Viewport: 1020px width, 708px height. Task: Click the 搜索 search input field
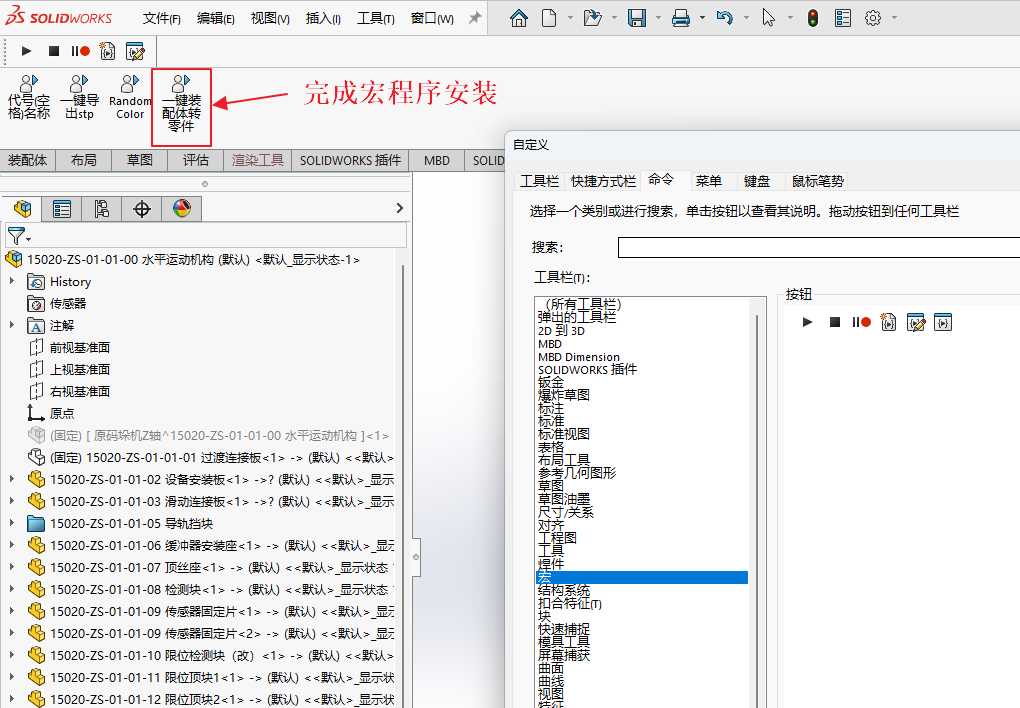point(818,247)
